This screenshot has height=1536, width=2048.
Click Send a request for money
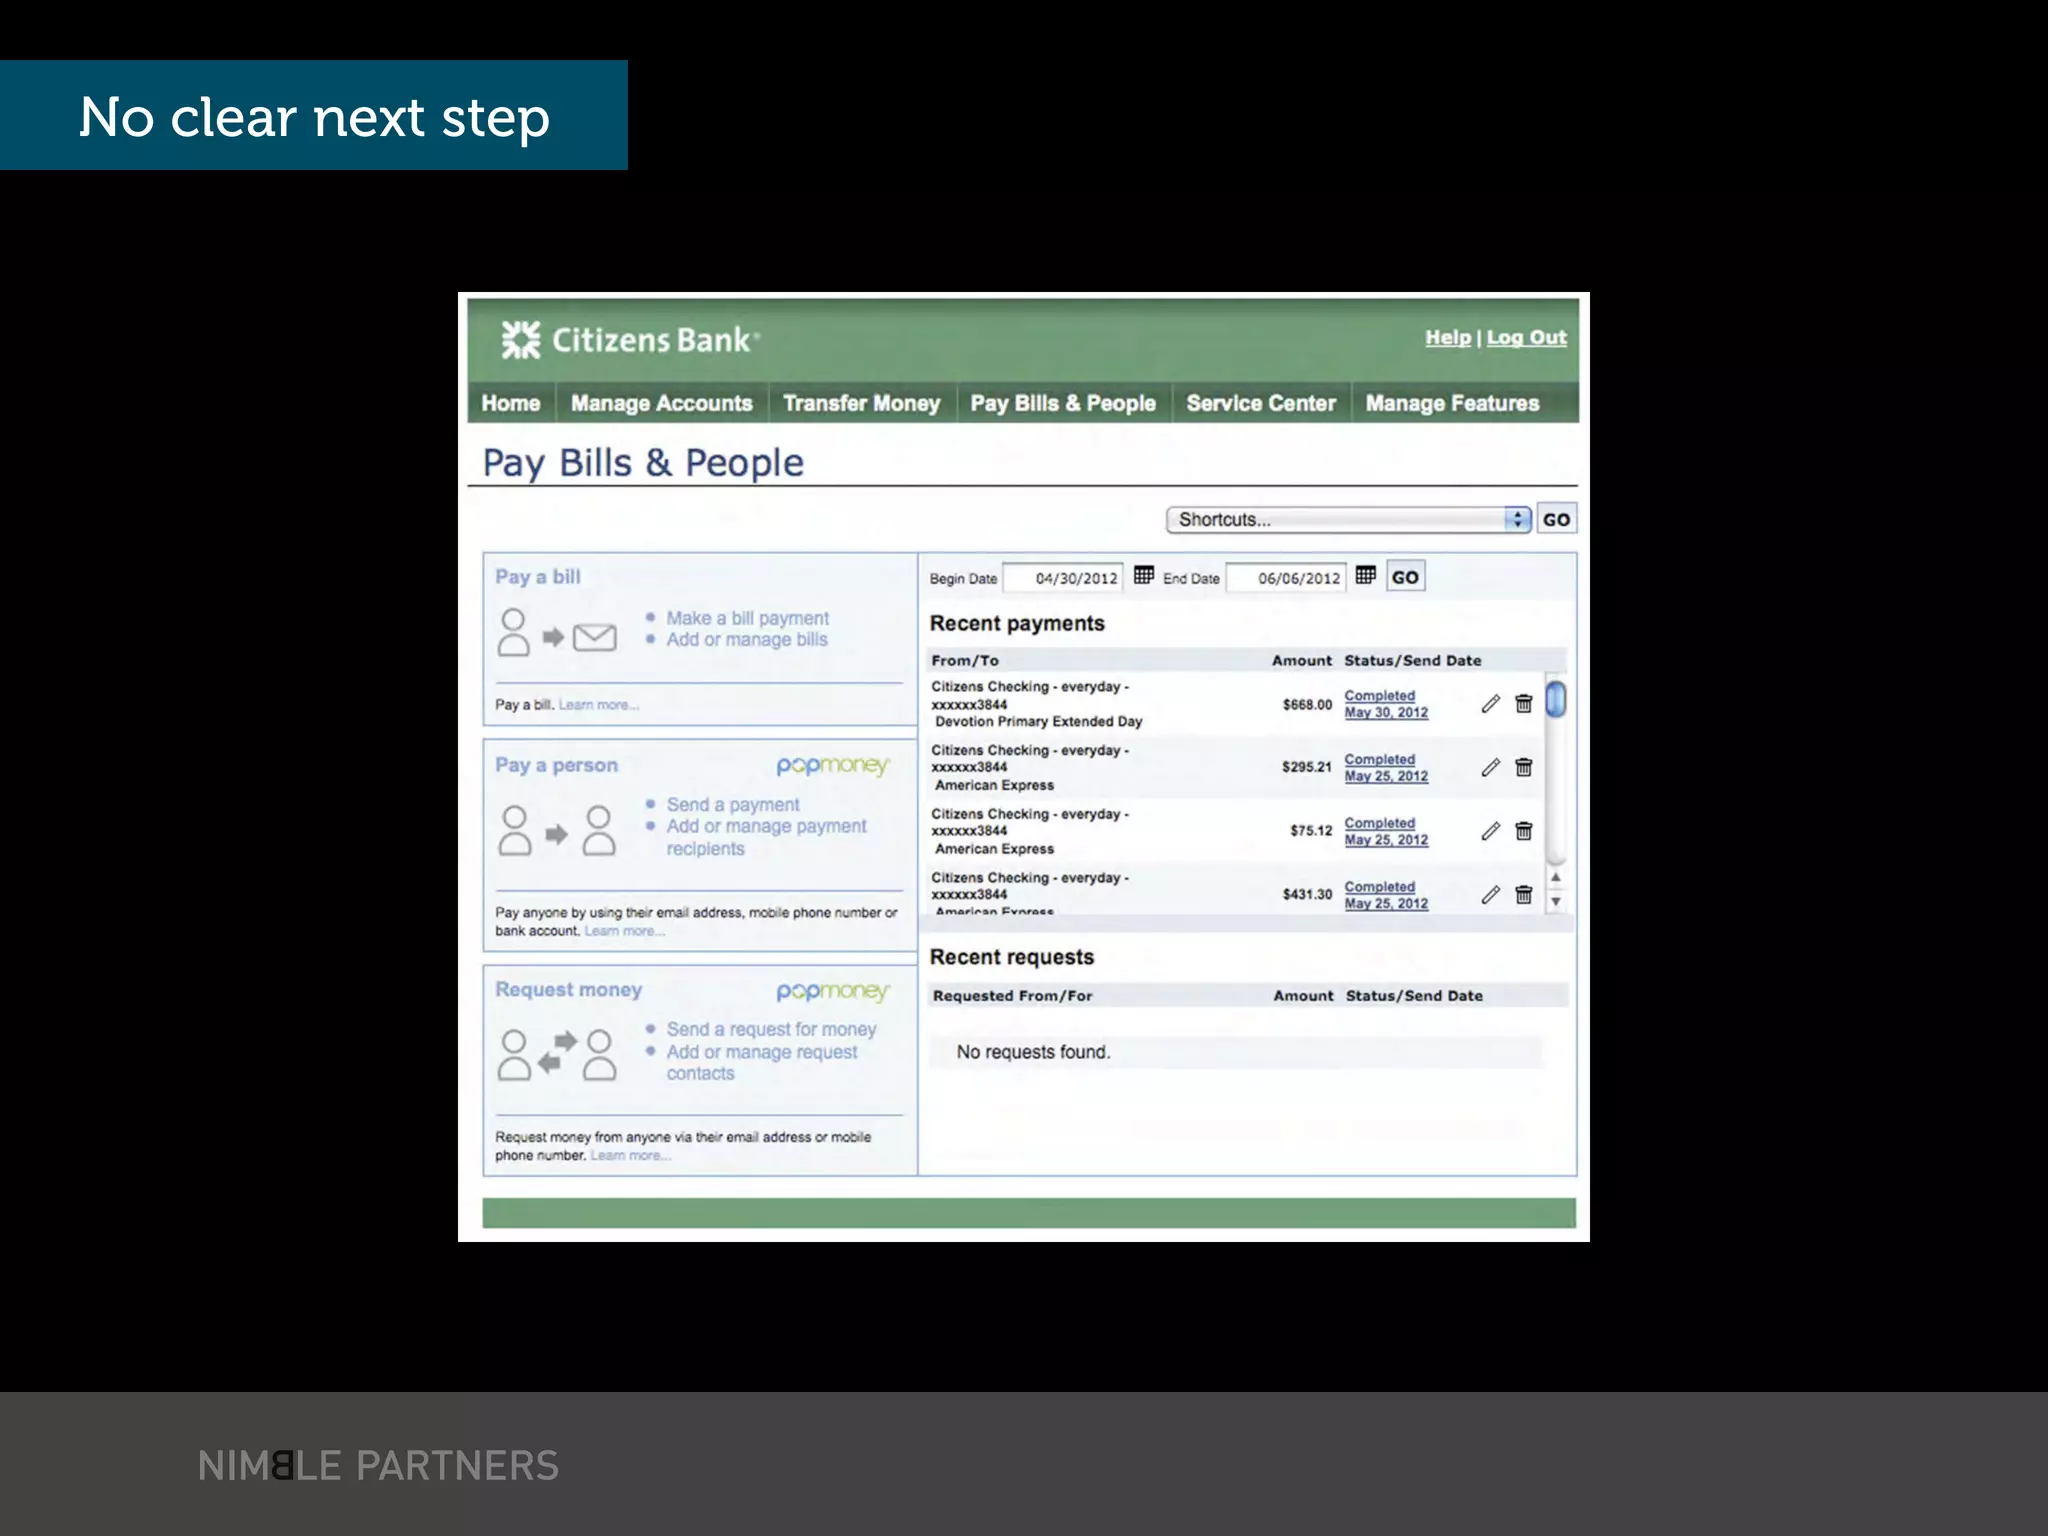coord(771,1029)
